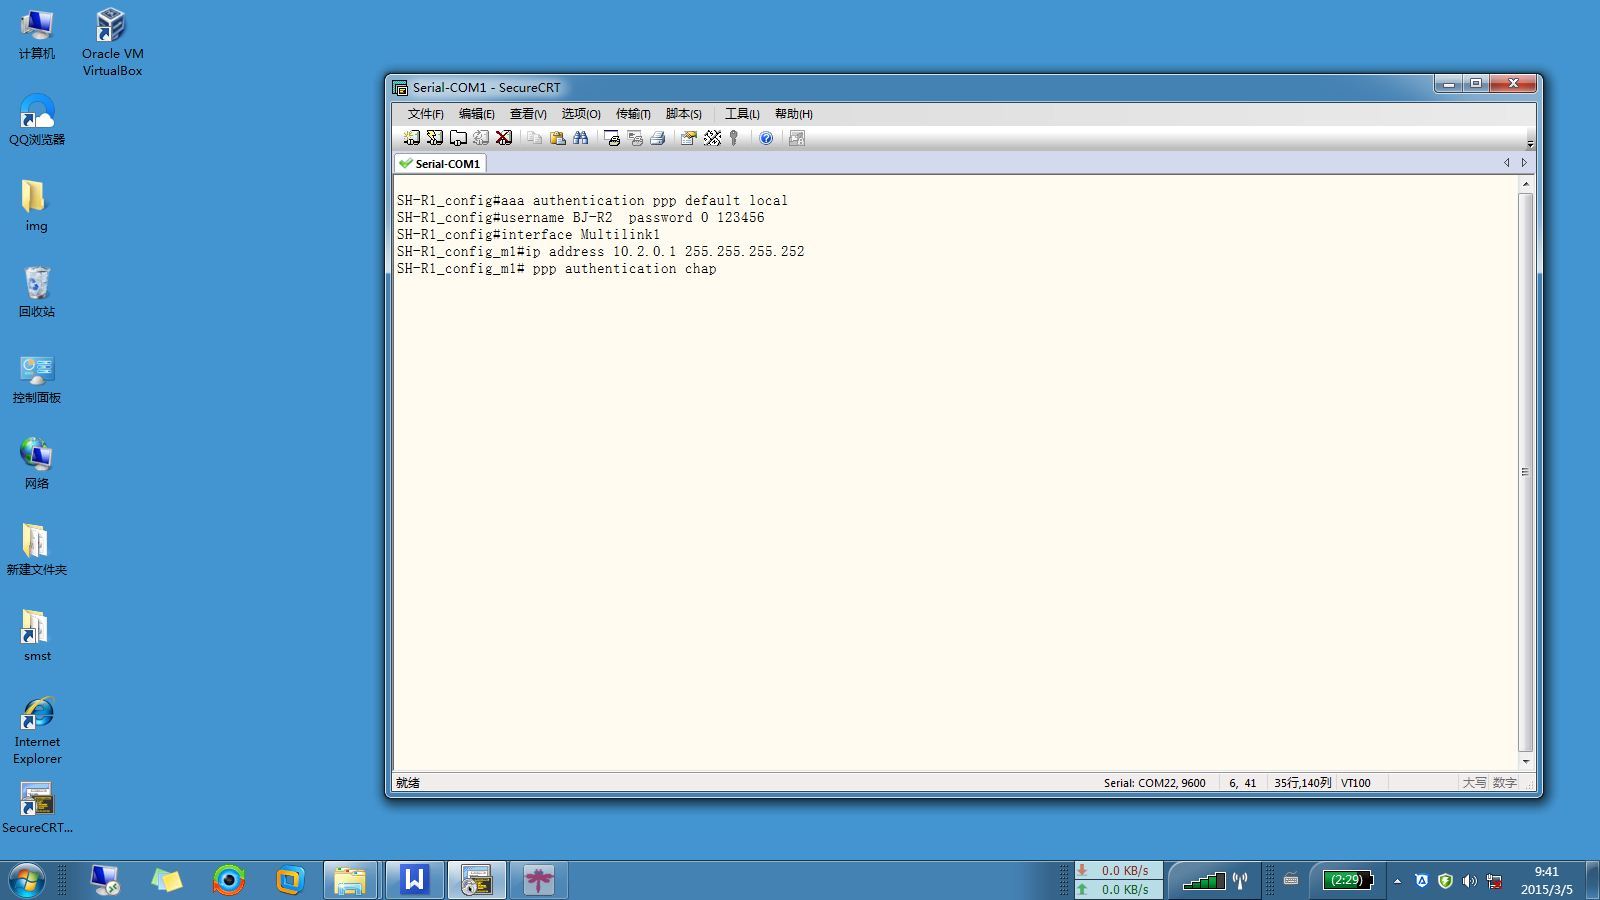Screen dimensions: 1600x900
Task: Click tab scroll right arrow
Action: pos(1524,162)
